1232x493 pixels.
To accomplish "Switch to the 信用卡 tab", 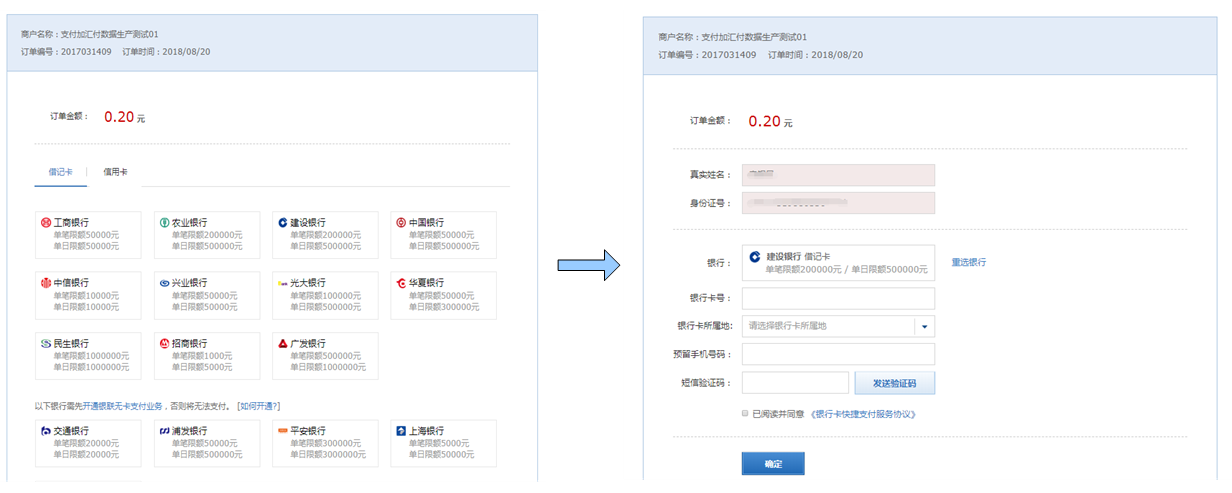I will (115, 172).
